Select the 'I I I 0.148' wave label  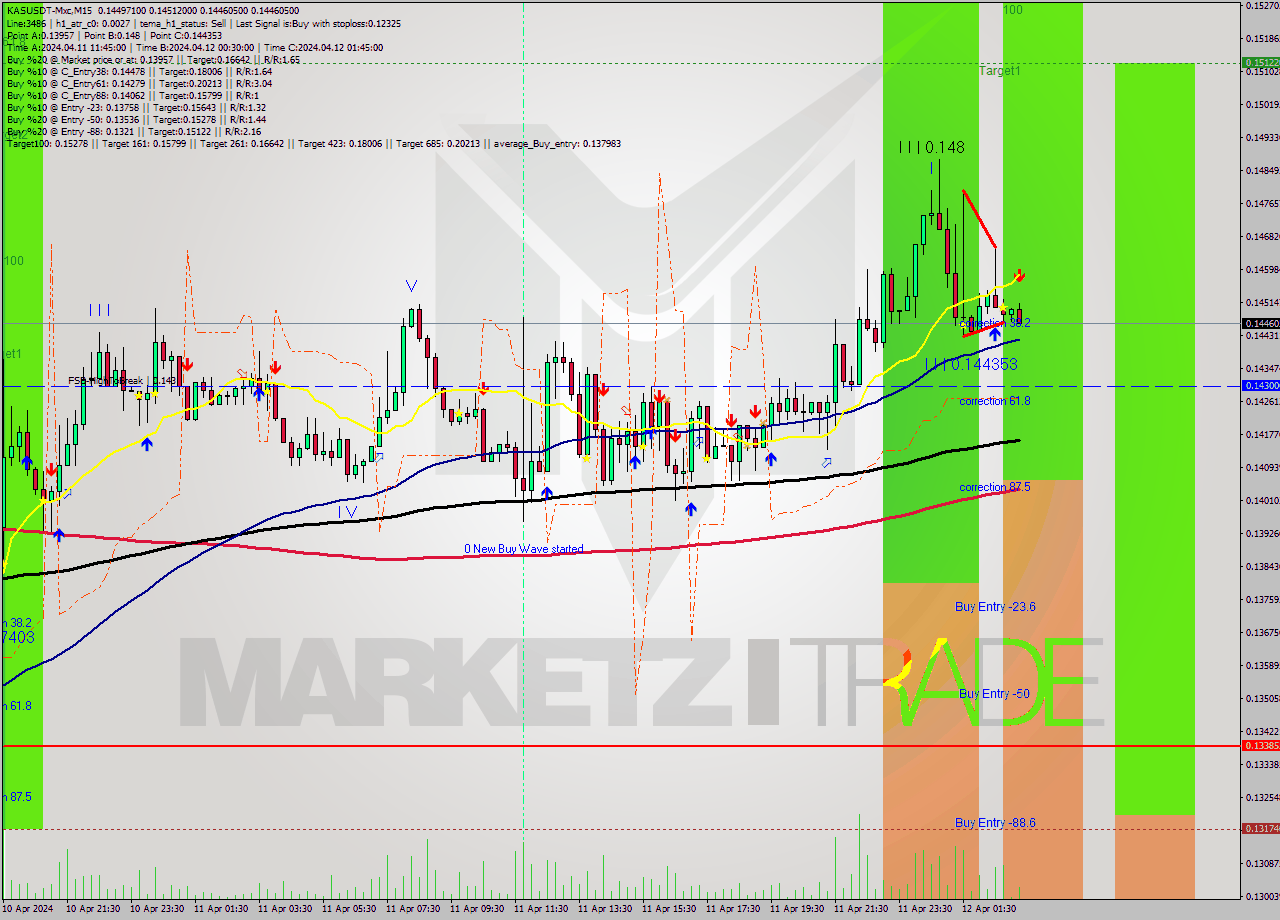(931, 147)
